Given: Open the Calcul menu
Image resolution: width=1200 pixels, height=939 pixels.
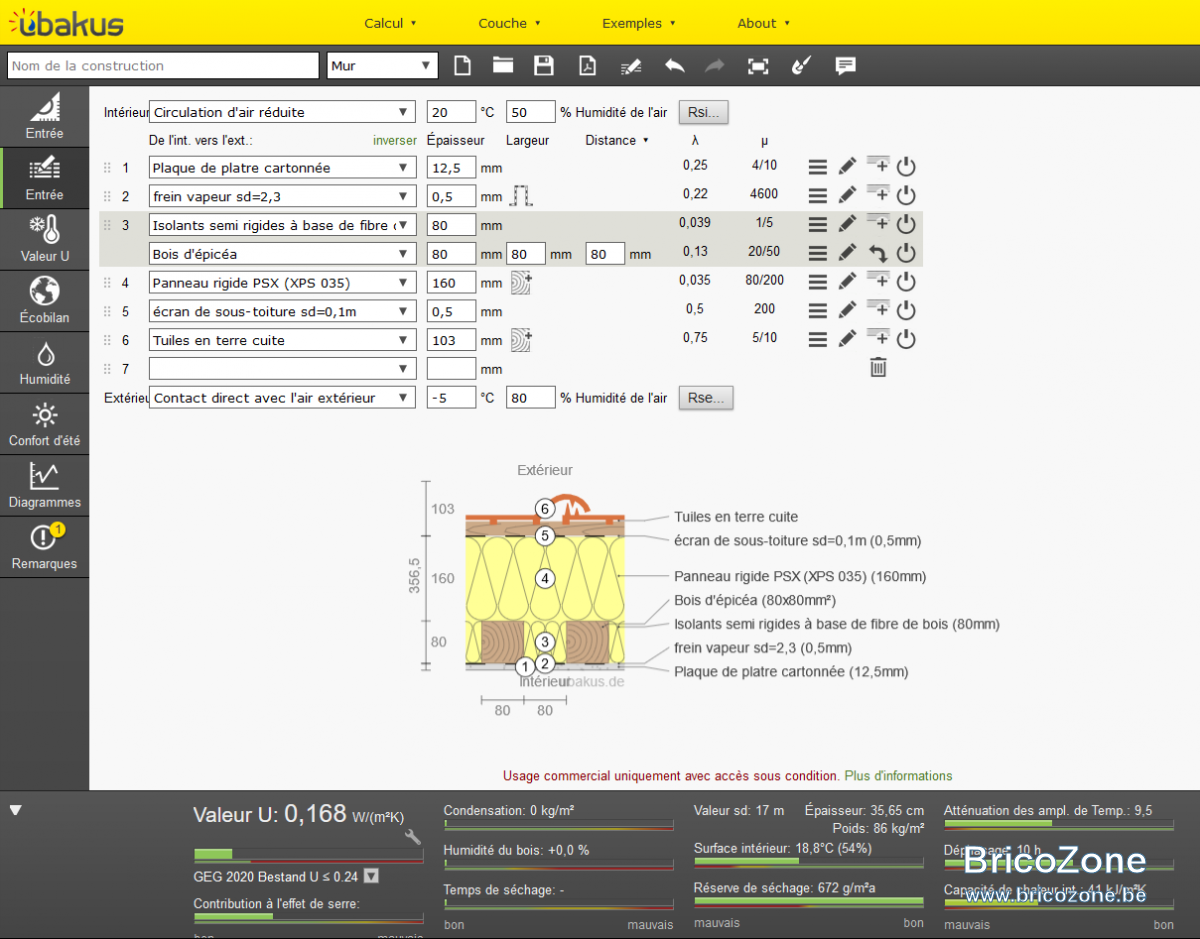Looking at the screenshot, I should tap(390, 23).
